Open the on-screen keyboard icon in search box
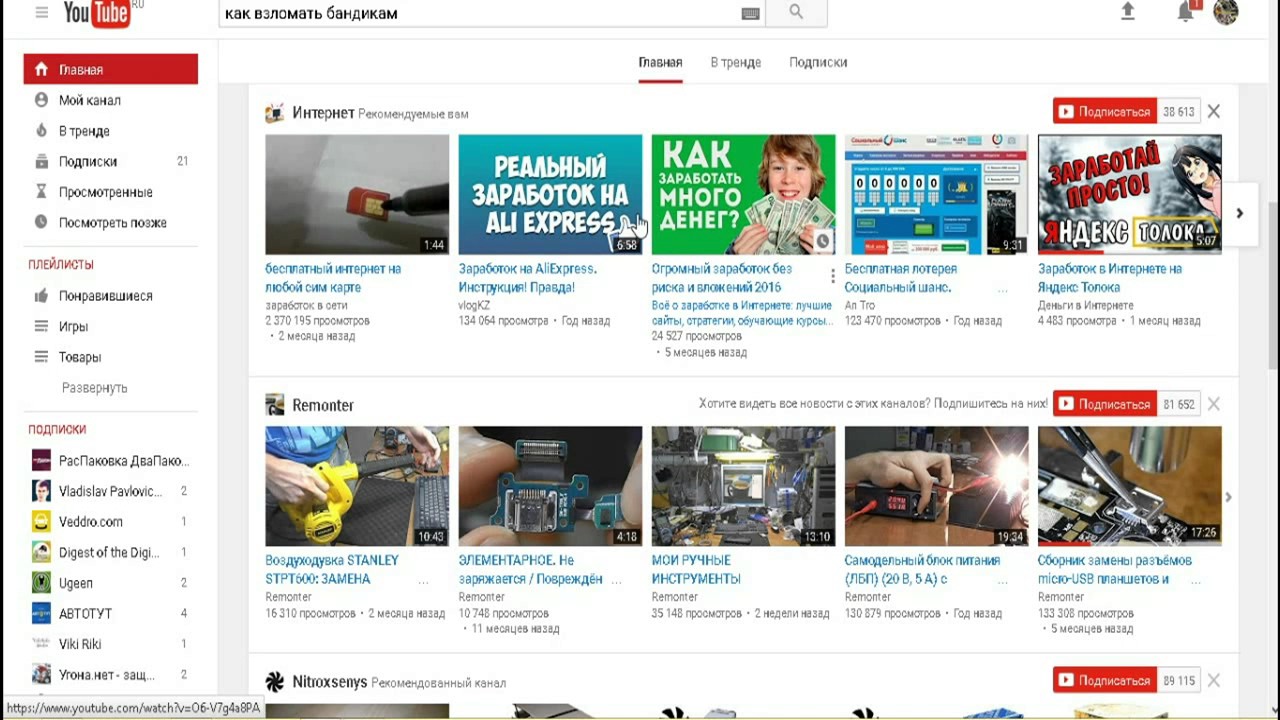This screenshot has height=720, width=1280. click(x=750, y=13)
